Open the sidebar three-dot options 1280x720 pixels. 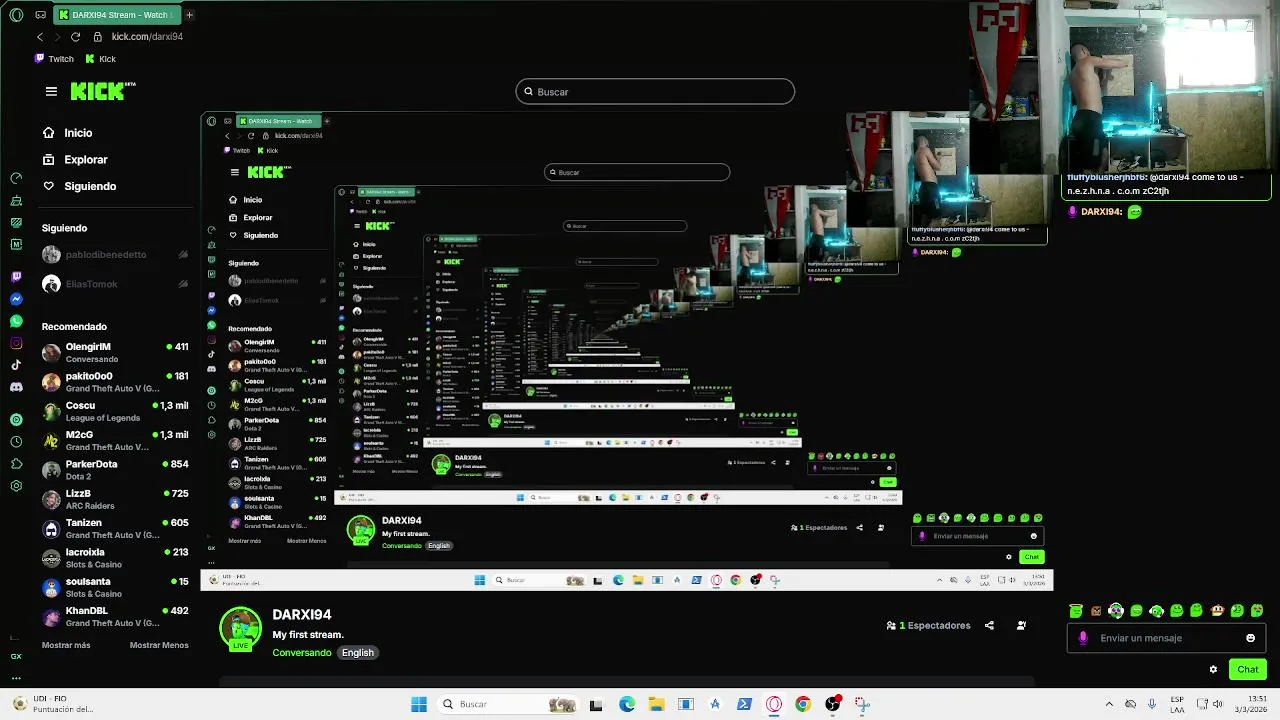coord(16,677)
